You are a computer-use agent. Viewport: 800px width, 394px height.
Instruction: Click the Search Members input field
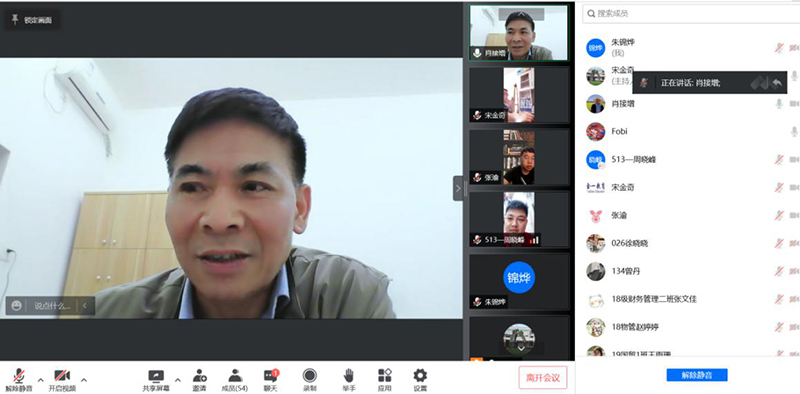click(x=691, y=13)
